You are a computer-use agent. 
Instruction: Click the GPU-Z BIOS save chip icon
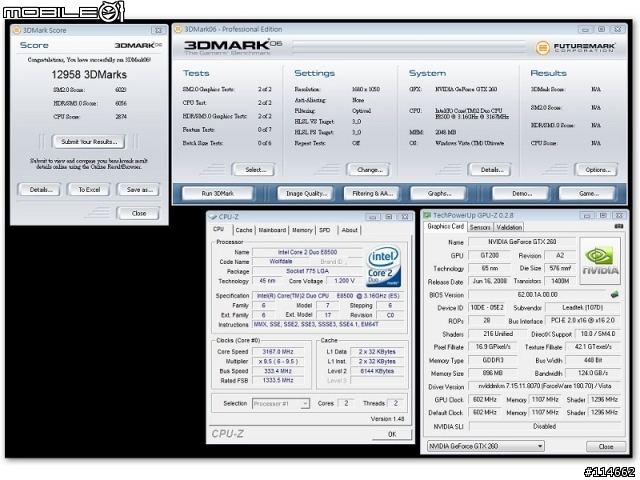click(614, 294)
